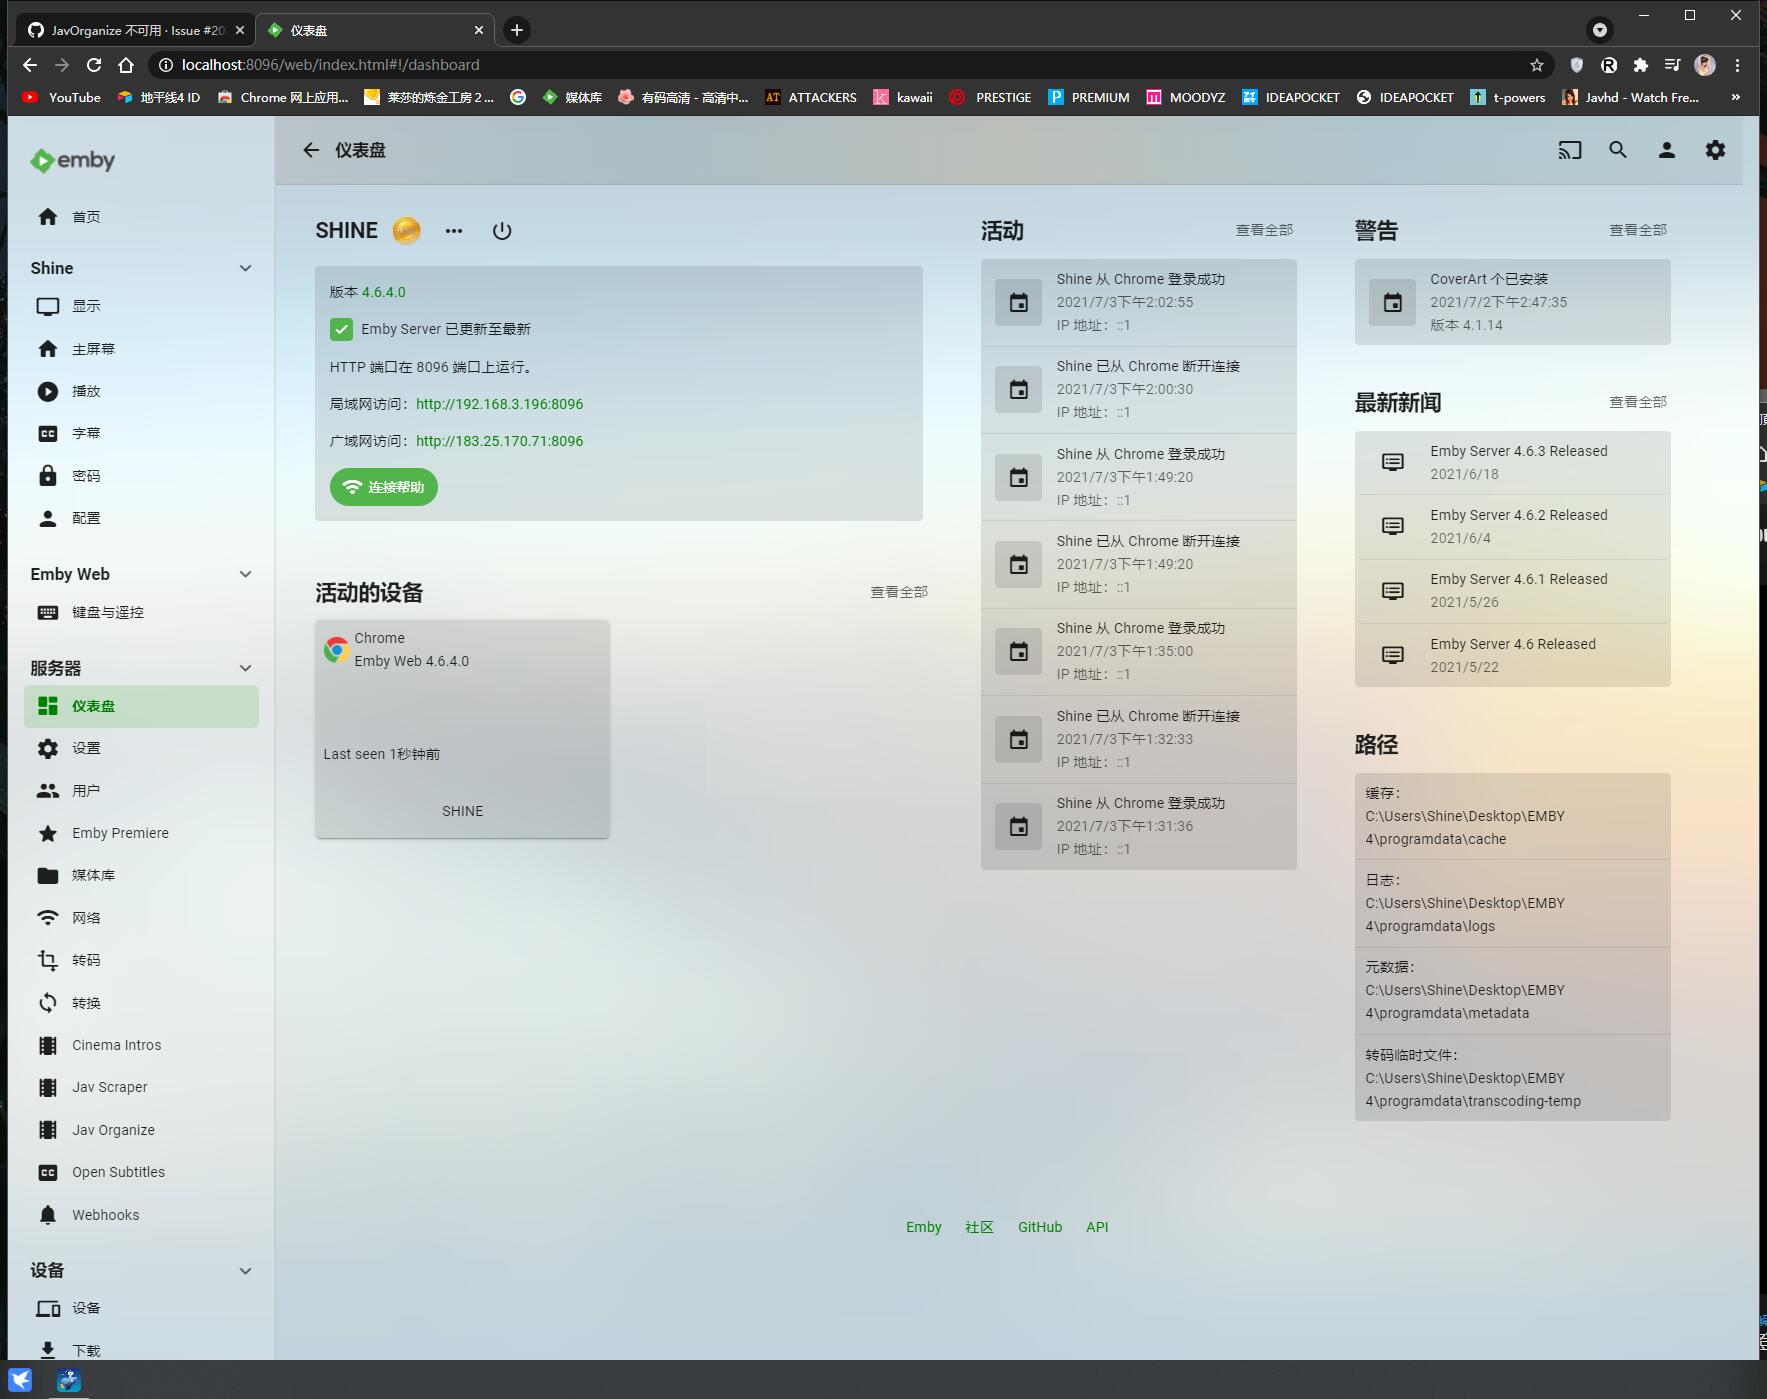Click the cast icon in the header
Viewport: 1767px width, 1399px height.
tap(1570, 150)
